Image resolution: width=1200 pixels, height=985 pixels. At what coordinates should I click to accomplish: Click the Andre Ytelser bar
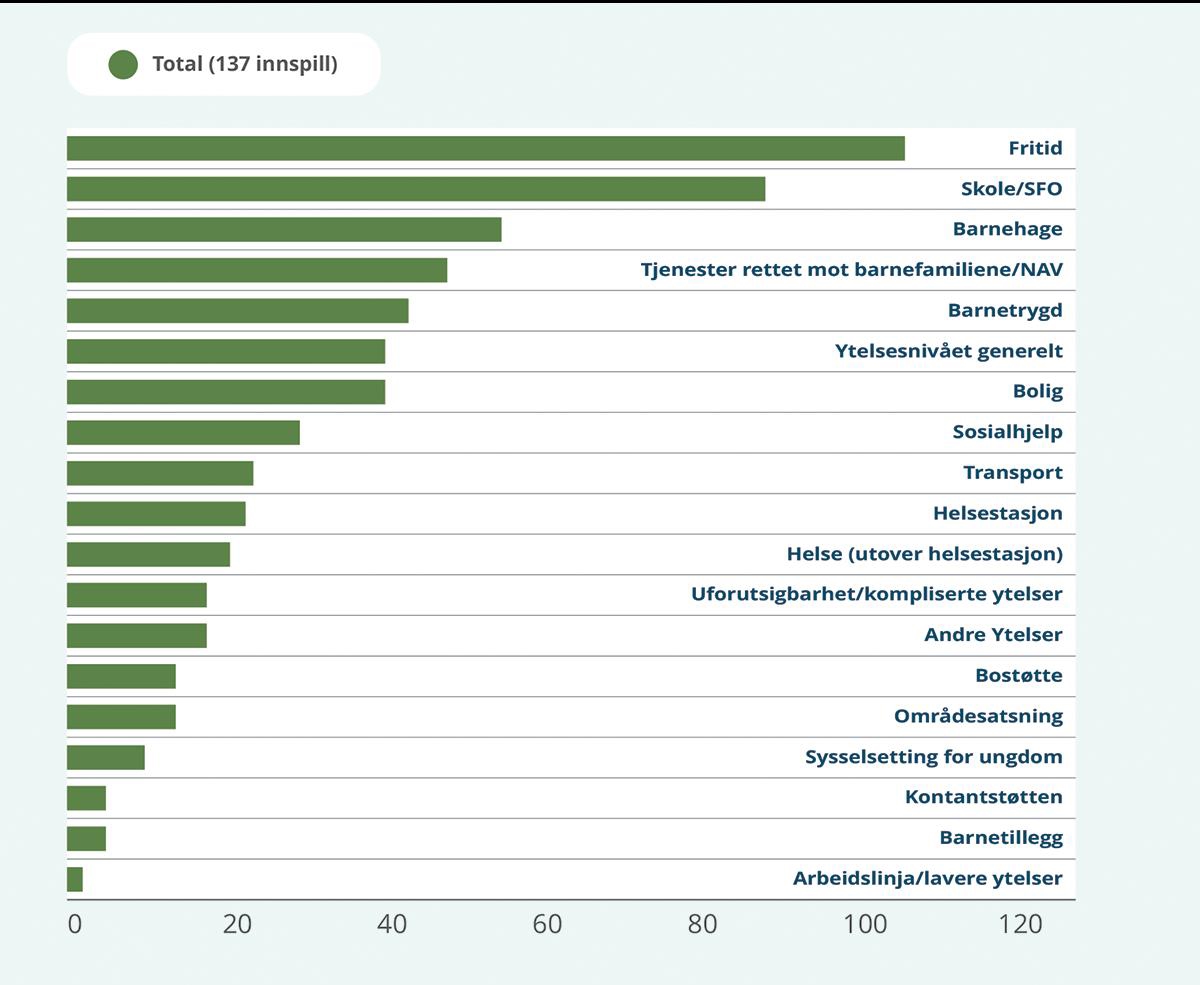coord(136,636)
